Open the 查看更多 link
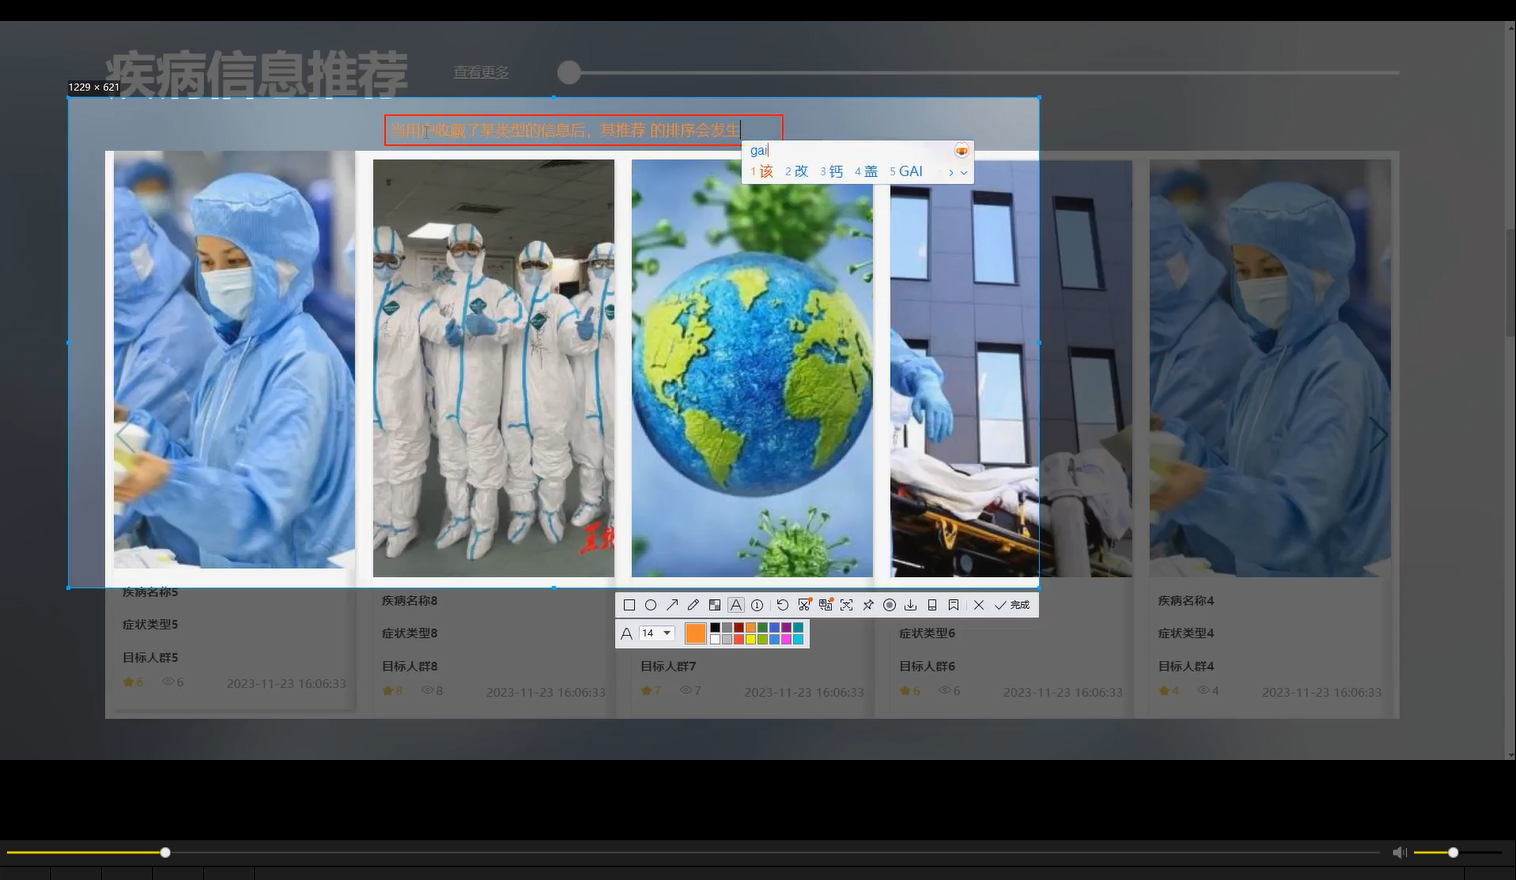Screen dimensions: 1516x880 [x=481, y=72]
